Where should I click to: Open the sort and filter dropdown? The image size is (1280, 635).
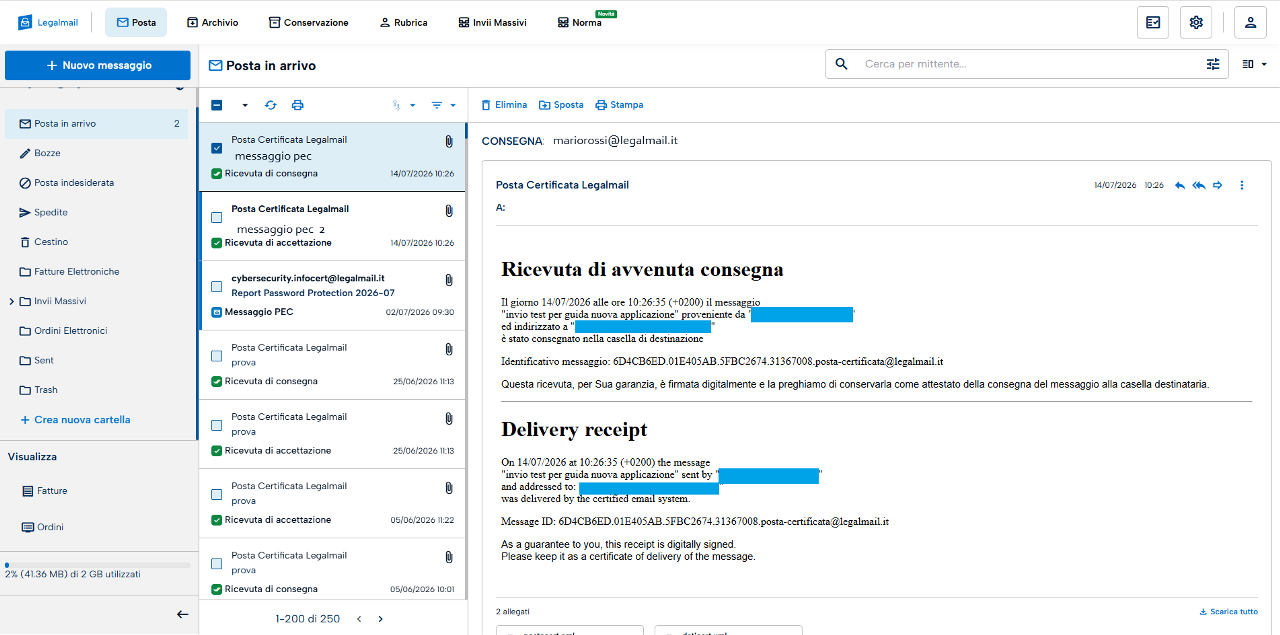pos(443,105)
